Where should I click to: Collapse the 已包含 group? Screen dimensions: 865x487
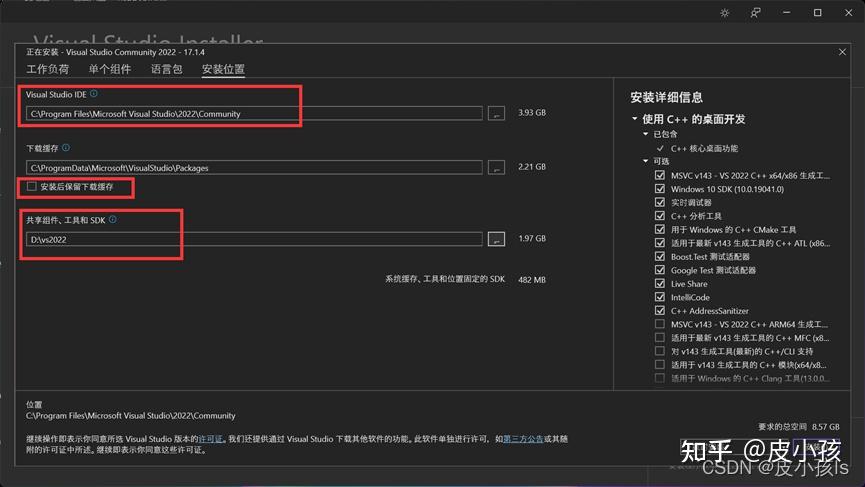pos(645,134)
